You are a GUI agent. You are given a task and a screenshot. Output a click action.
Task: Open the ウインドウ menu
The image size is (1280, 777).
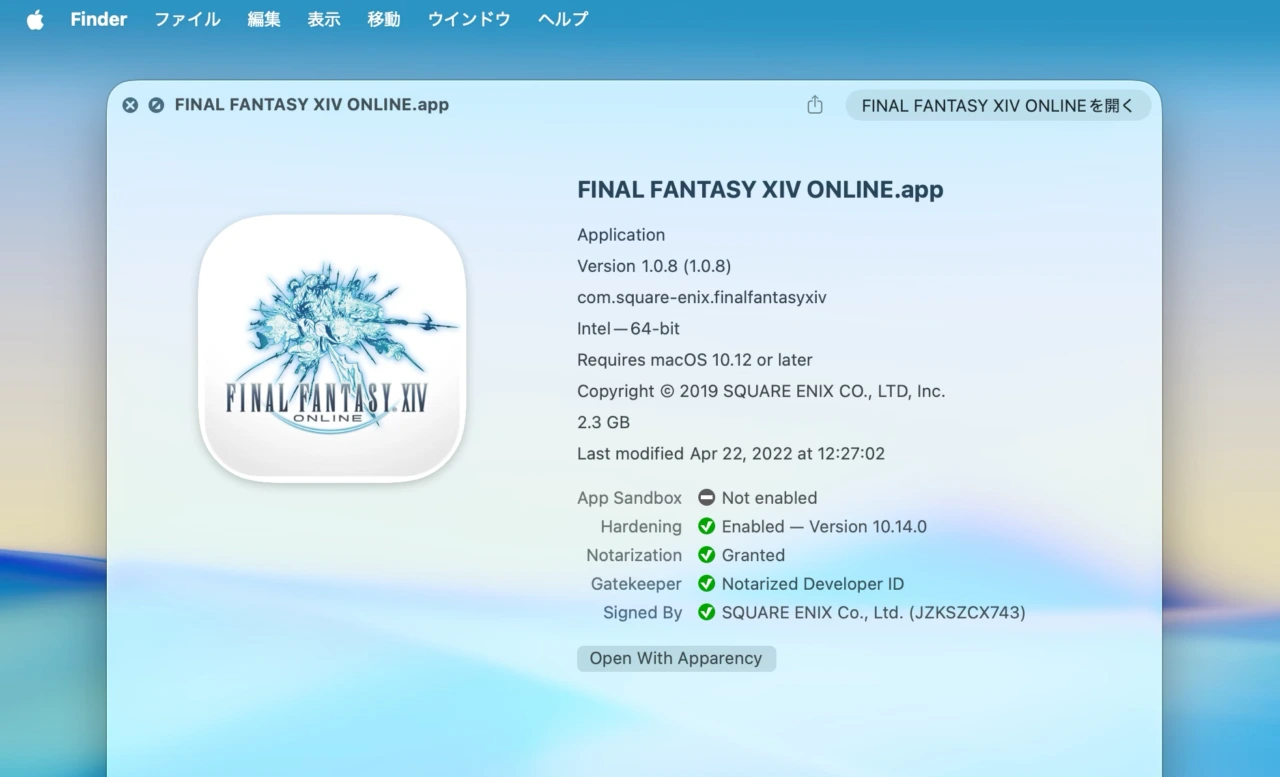(467, 18)
